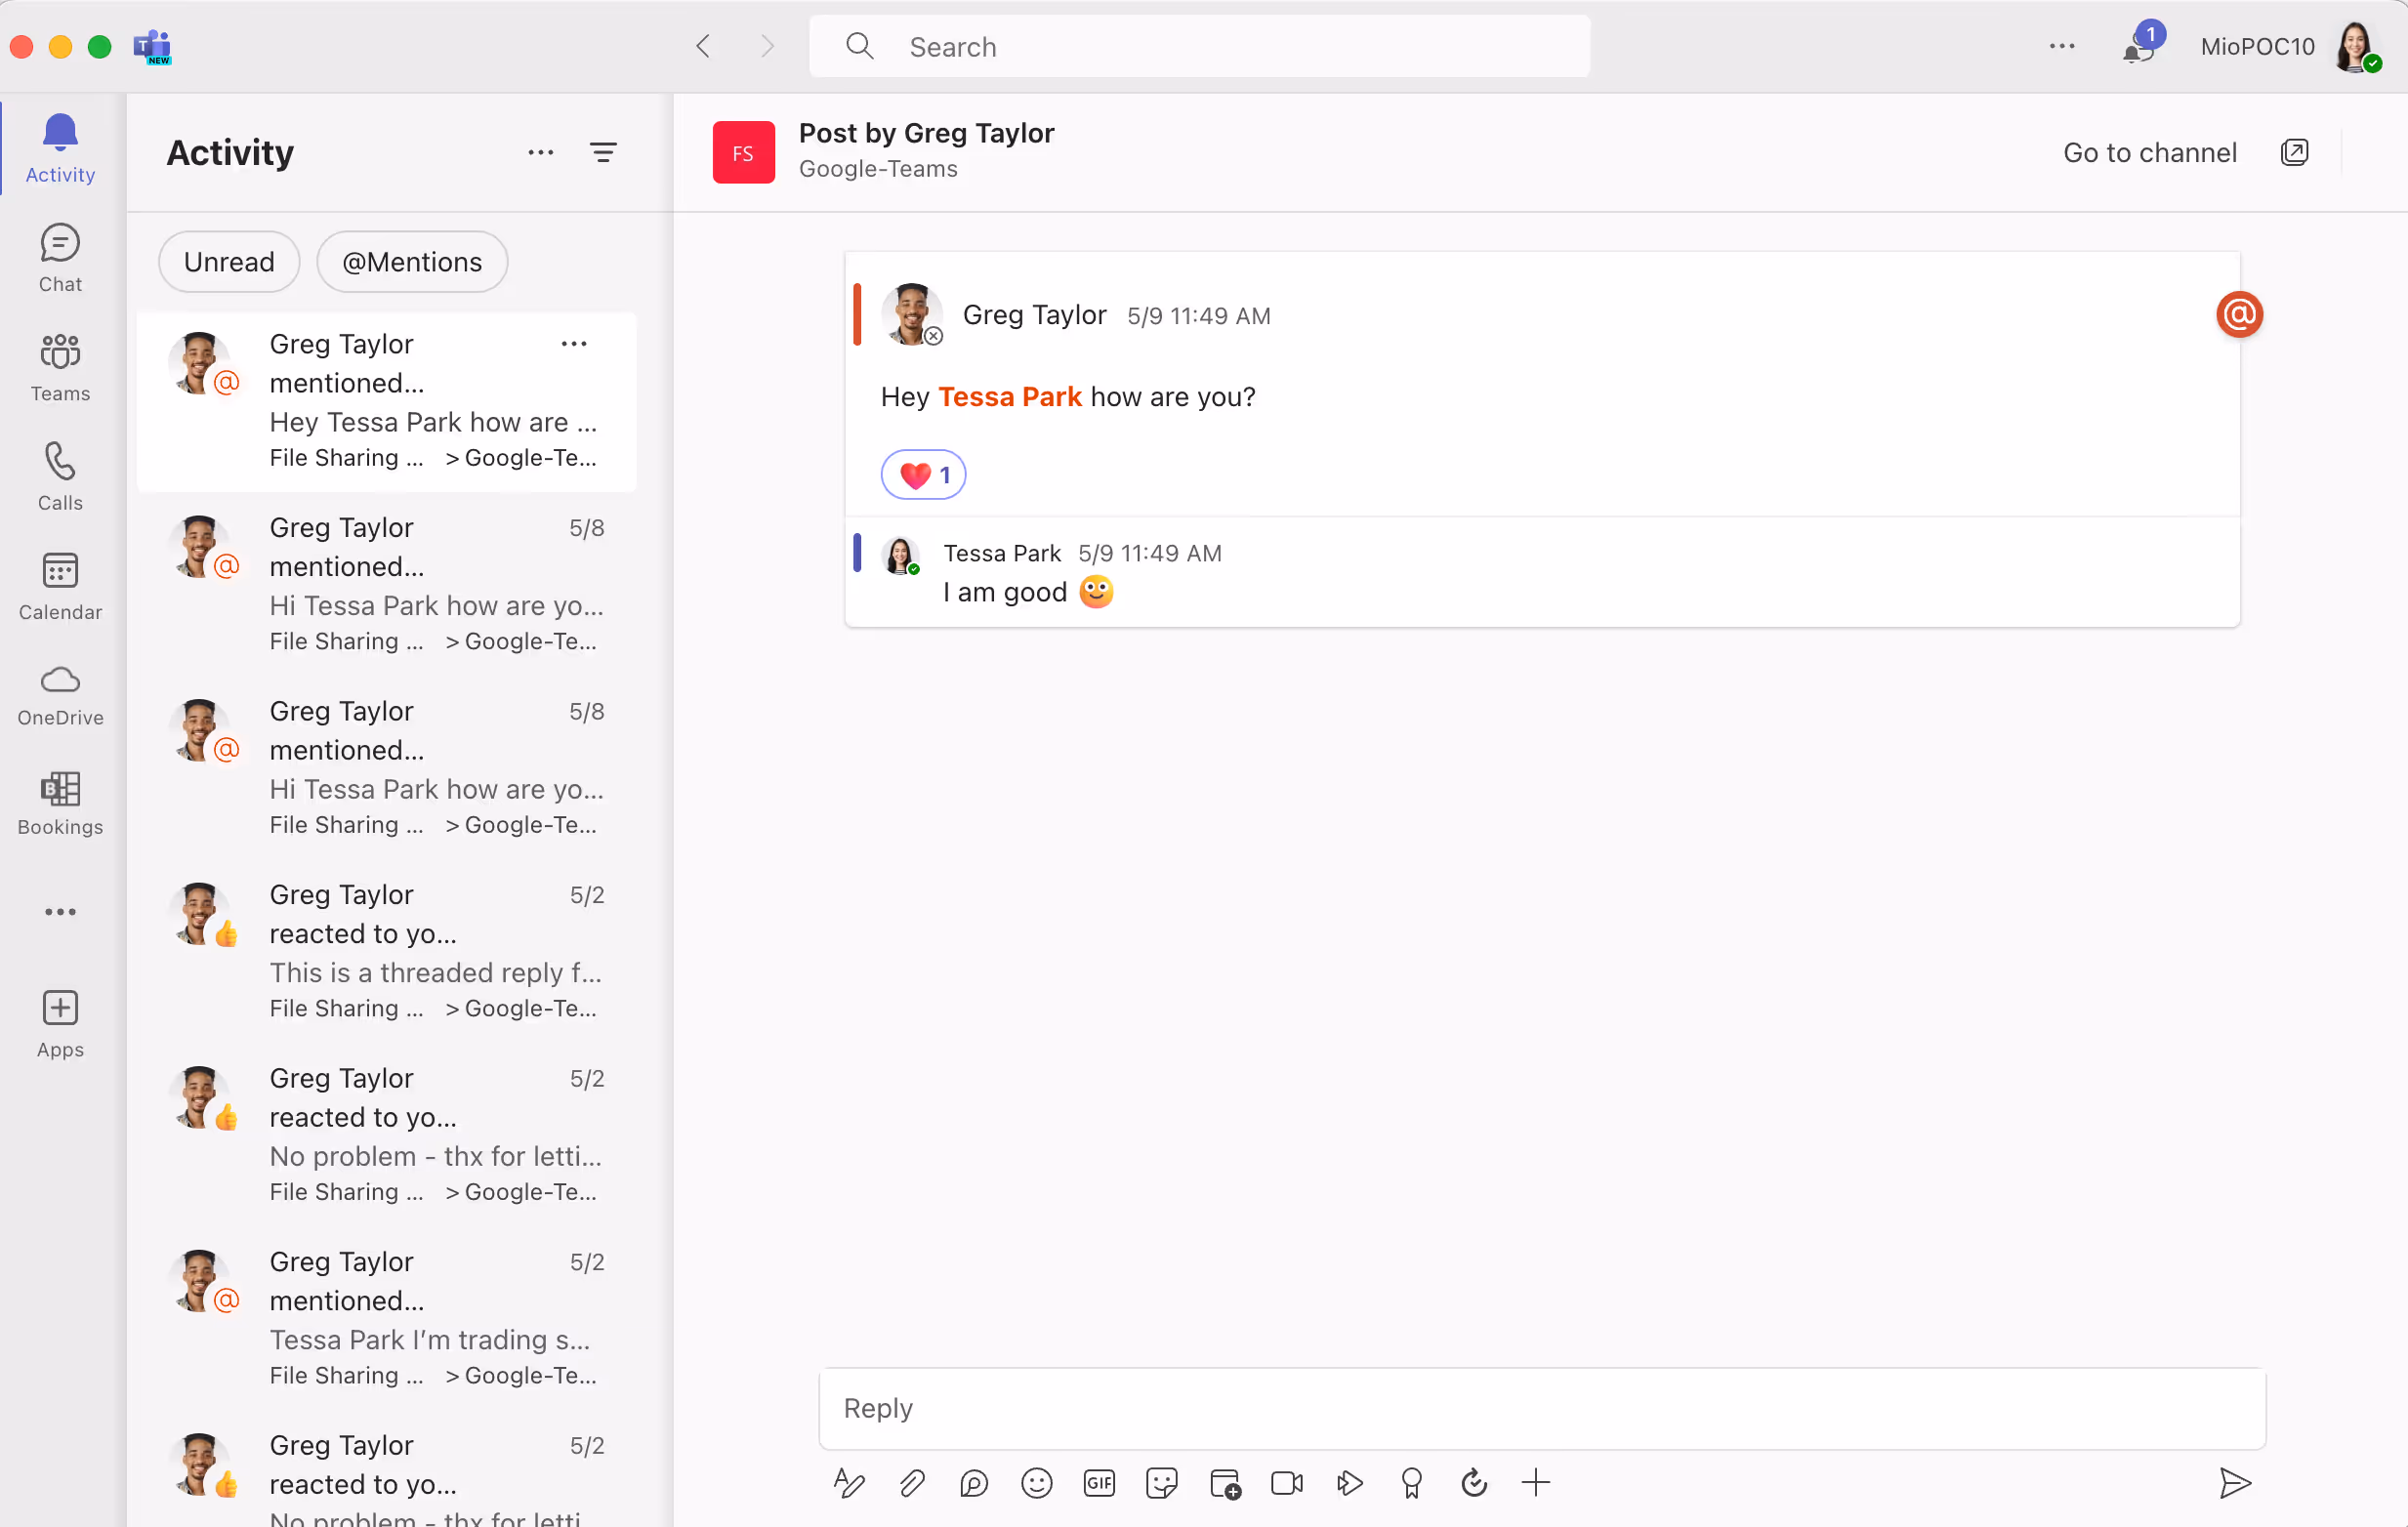Open the Calls section
Viewport: 2408px width, 1527px height.
pos(60,476)
